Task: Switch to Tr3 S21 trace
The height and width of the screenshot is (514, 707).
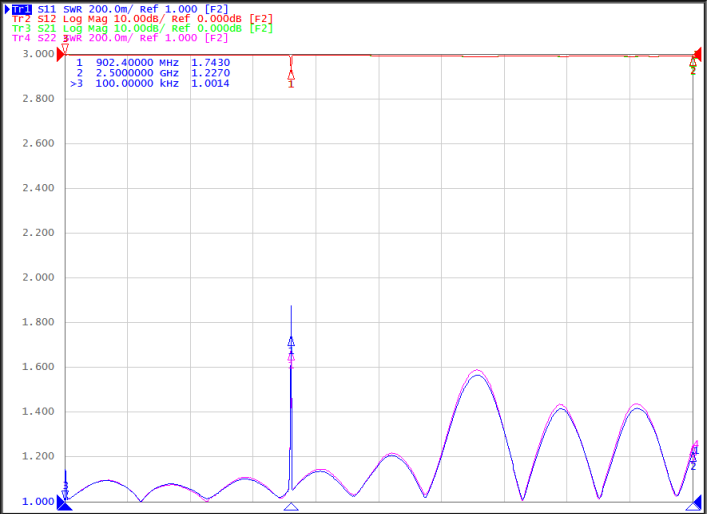Action: coord(35,28)
